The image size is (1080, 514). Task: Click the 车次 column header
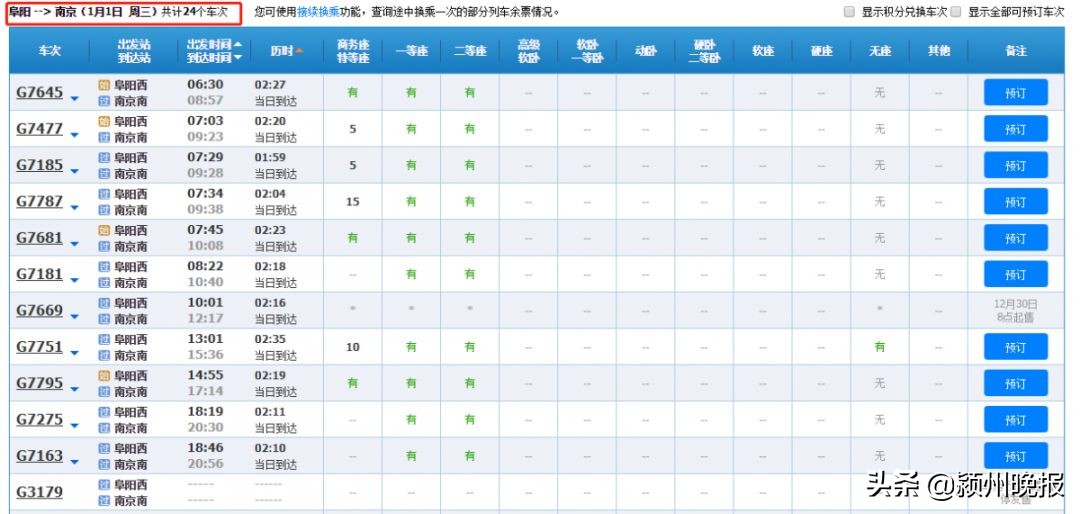[x=49, y=51]
